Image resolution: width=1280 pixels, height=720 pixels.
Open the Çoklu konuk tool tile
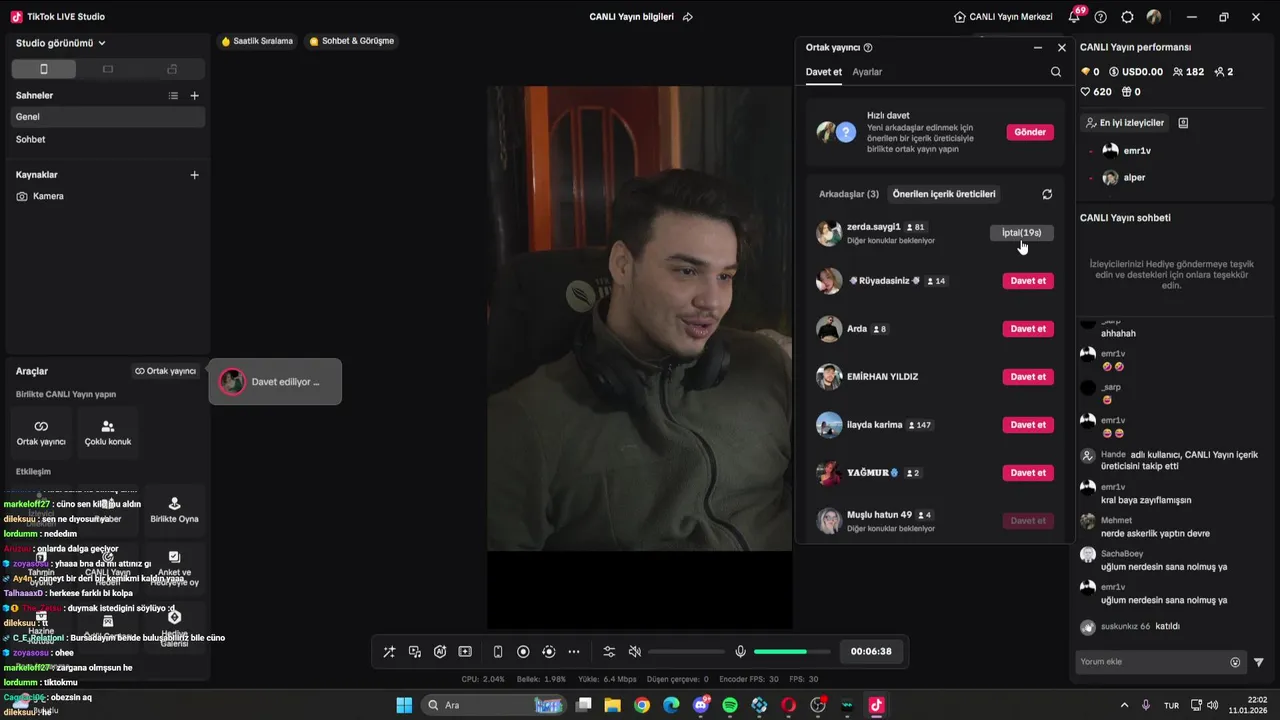pos(108,432)
